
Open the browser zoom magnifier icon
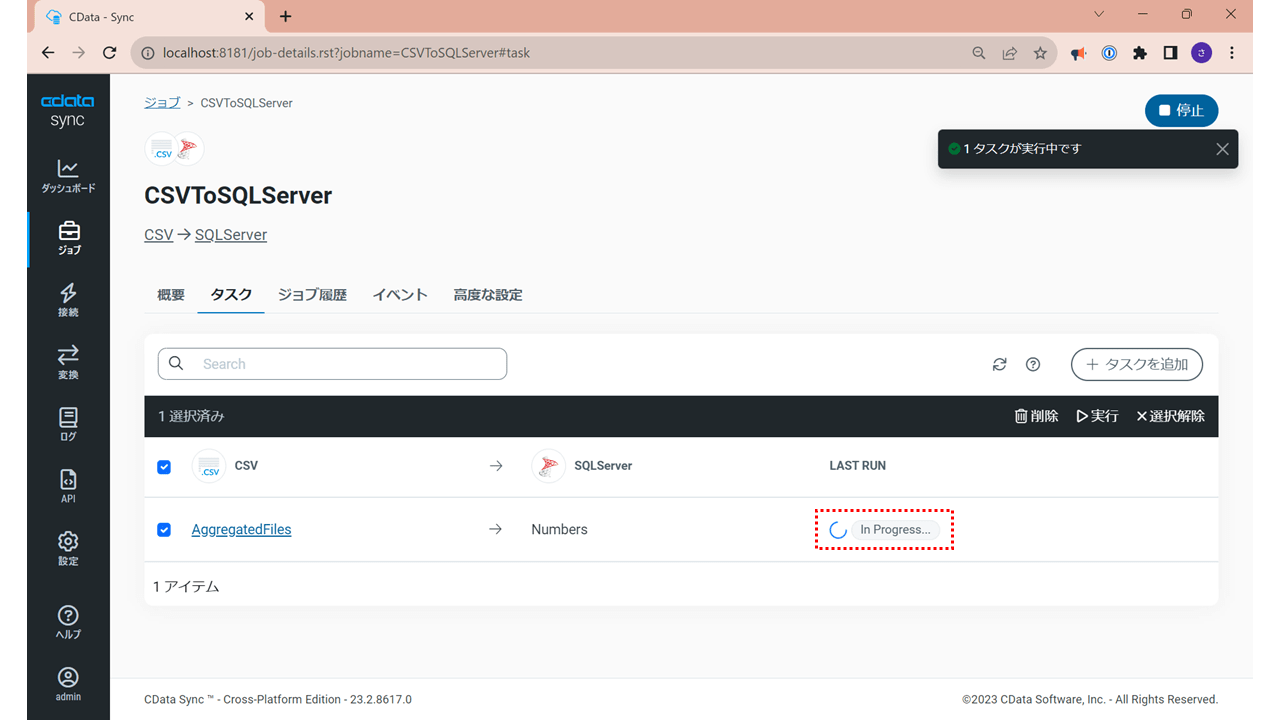click(979, 53)
